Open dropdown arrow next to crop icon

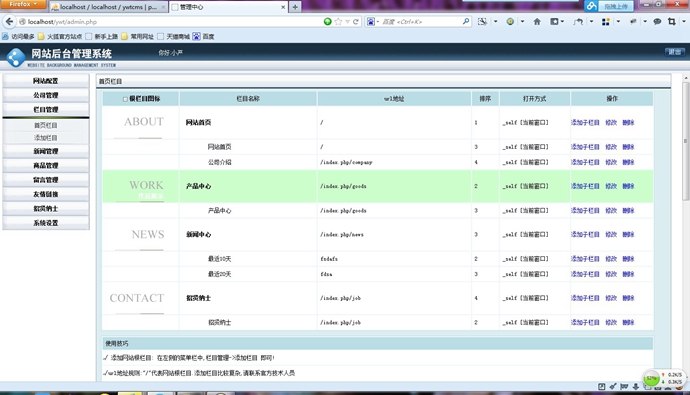point(683,22)
